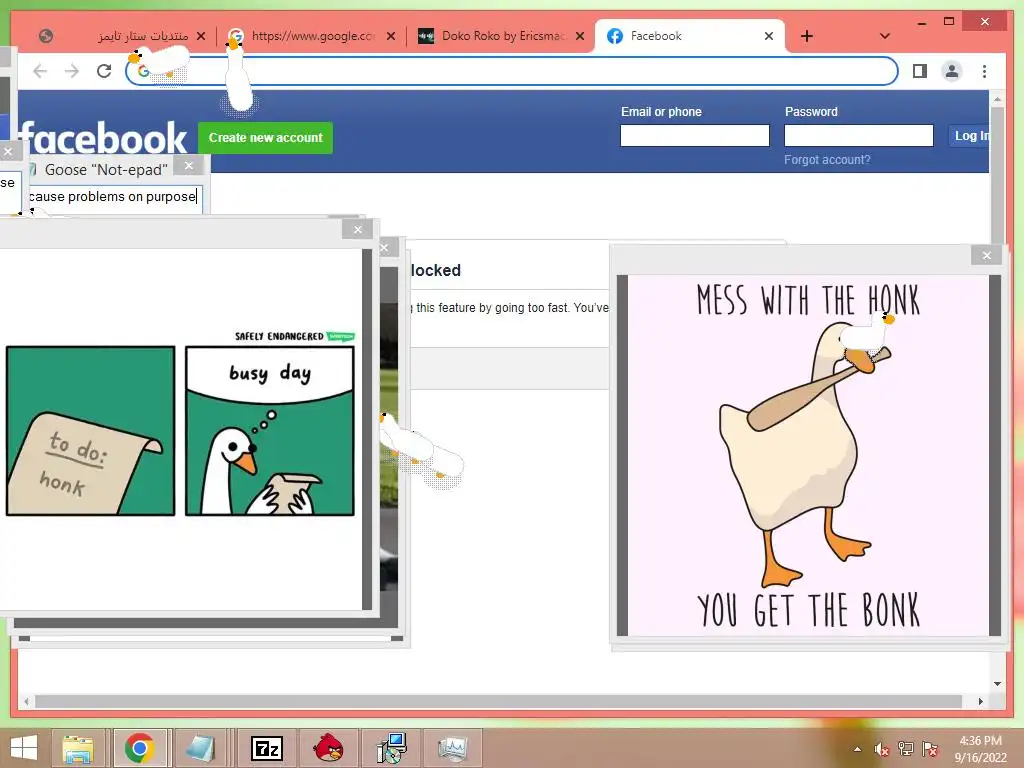
Task: Switch to the google.com tab
Action: (304, 36)
